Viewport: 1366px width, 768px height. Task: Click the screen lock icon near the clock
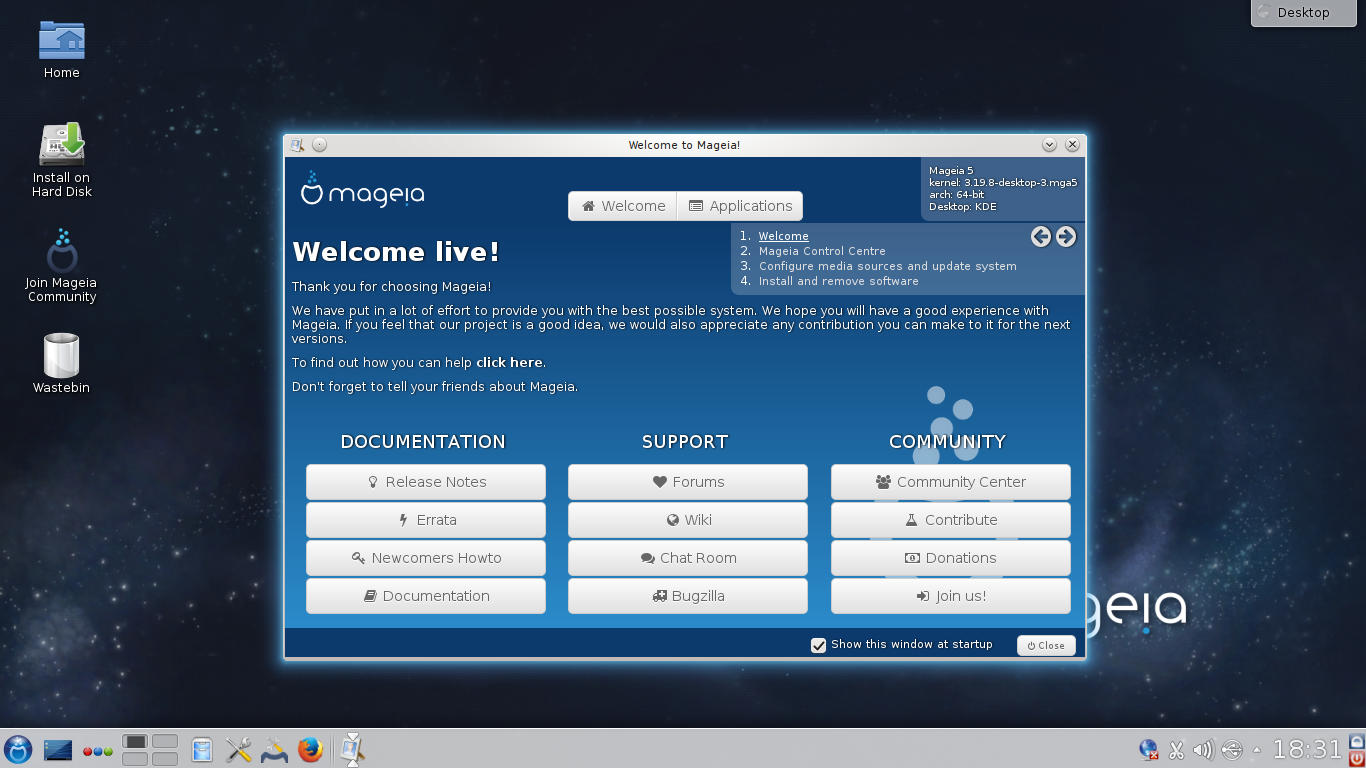click(1357, 741)
